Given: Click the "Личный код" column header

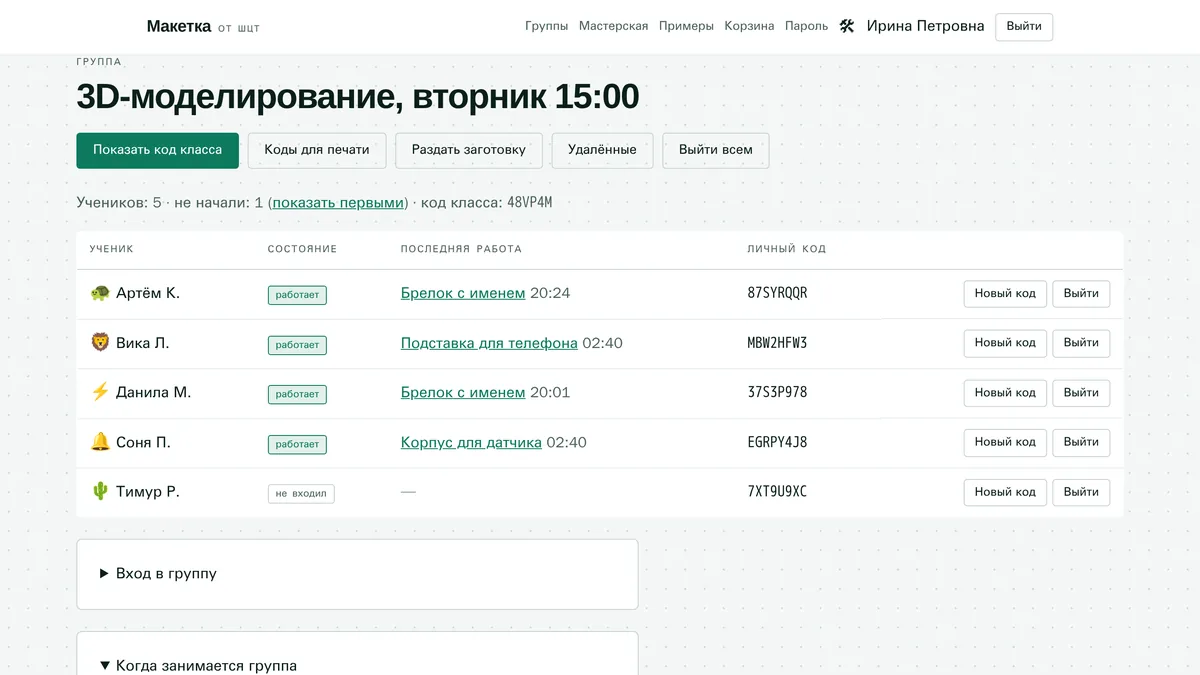Looking at the screenshot, I should coord(787,249).
